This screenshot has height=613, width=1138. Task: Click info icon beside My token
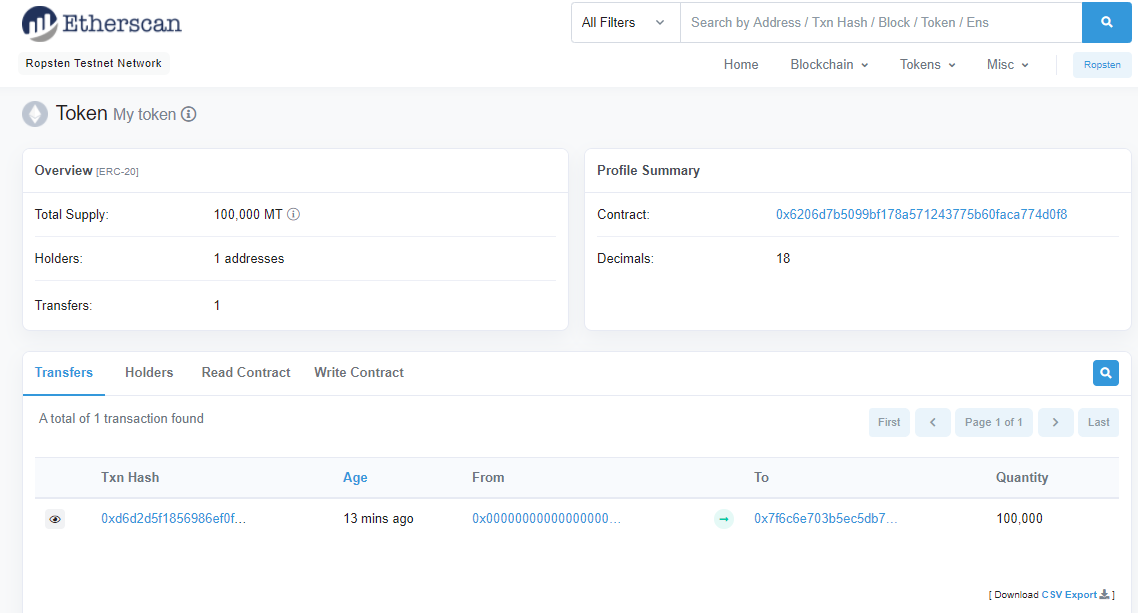[x=189, y=114]
